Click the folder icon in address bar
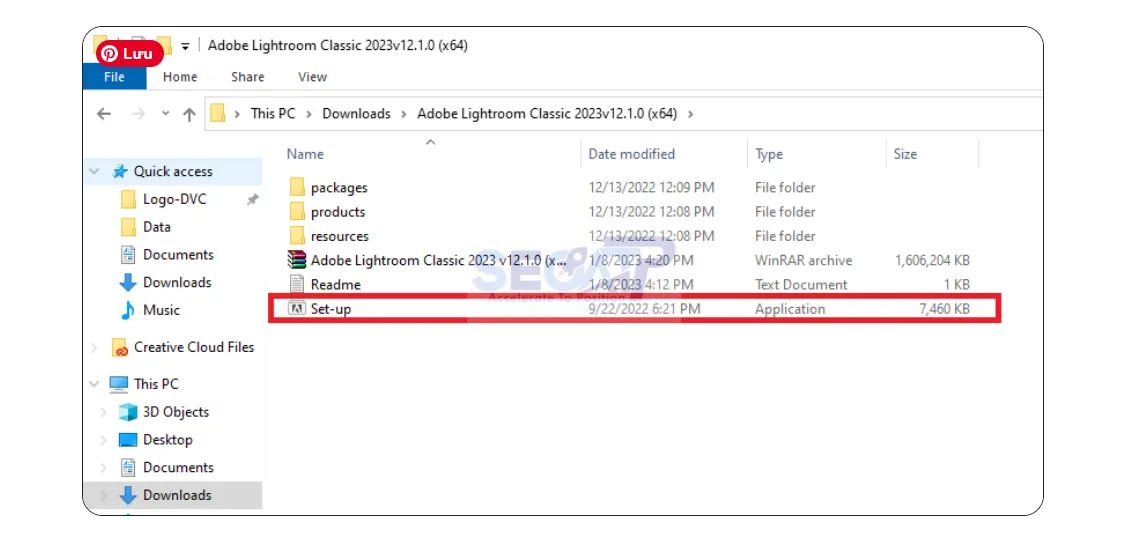Image resolution: width=1147 pixels, height=552 pixels. tap(217, 113)
